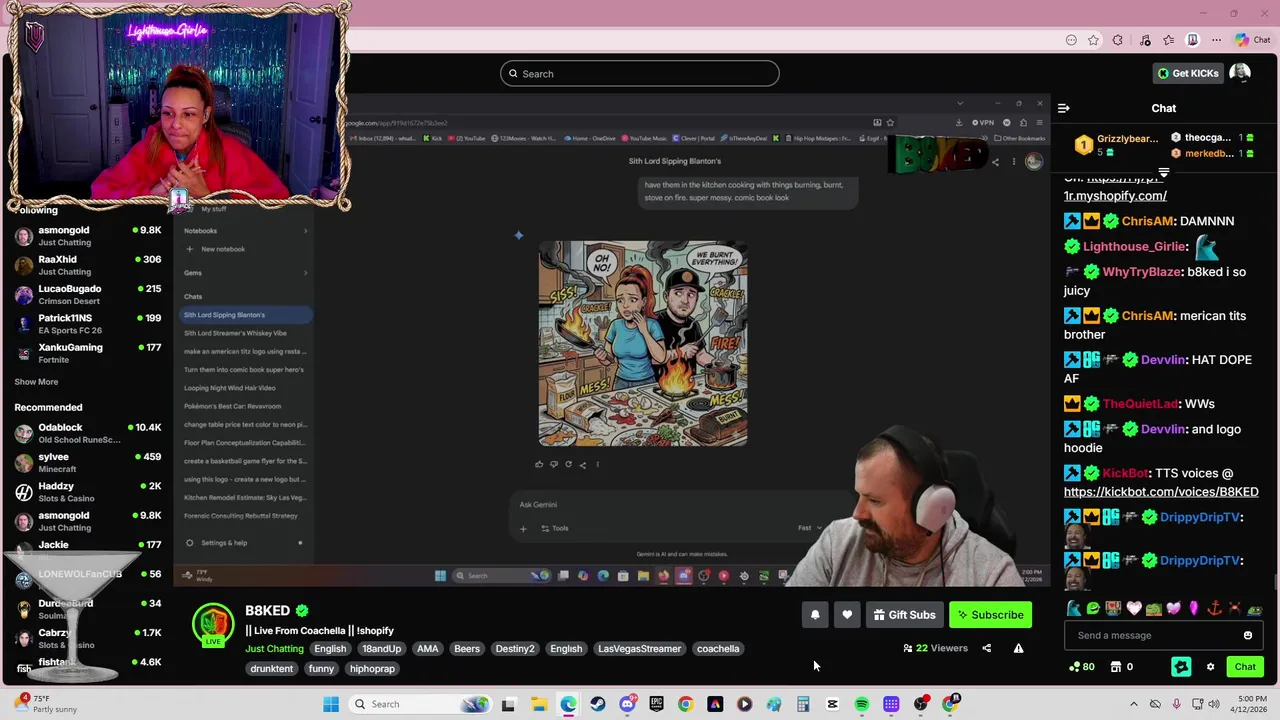Viewport: 1280px width, 720px height.
Task: Open Edge browser extensions icon
Action: [x=1118, y=40]
